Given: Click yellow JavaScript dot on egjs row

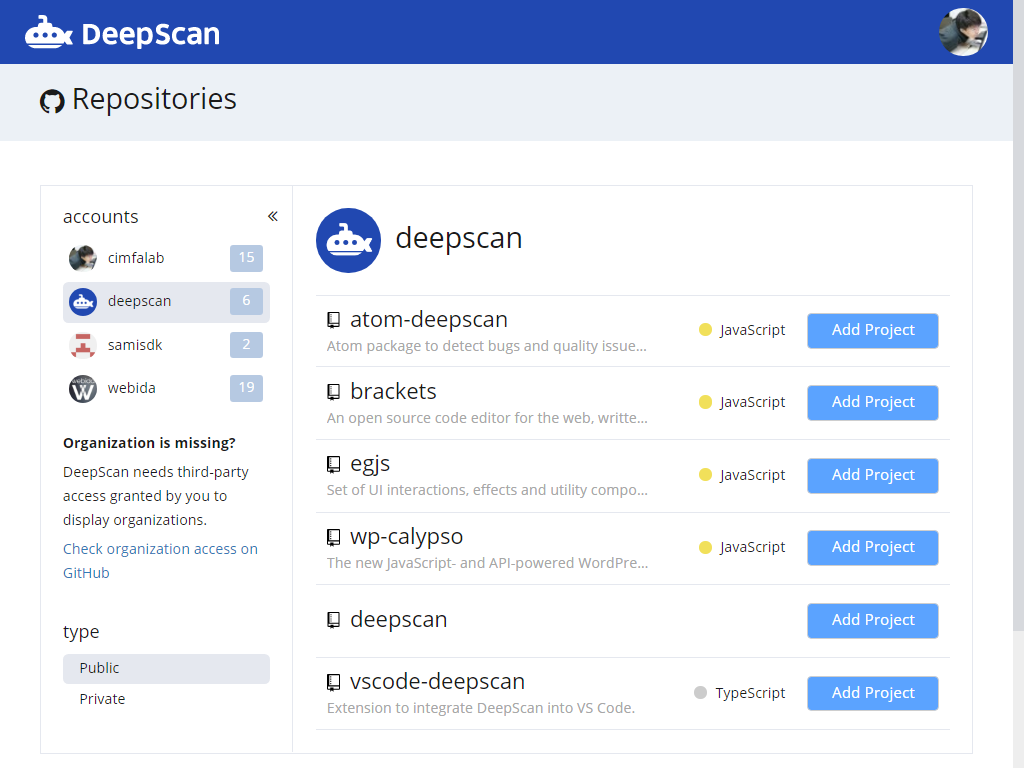Looking at the screenshot, I should coord(705,475).
